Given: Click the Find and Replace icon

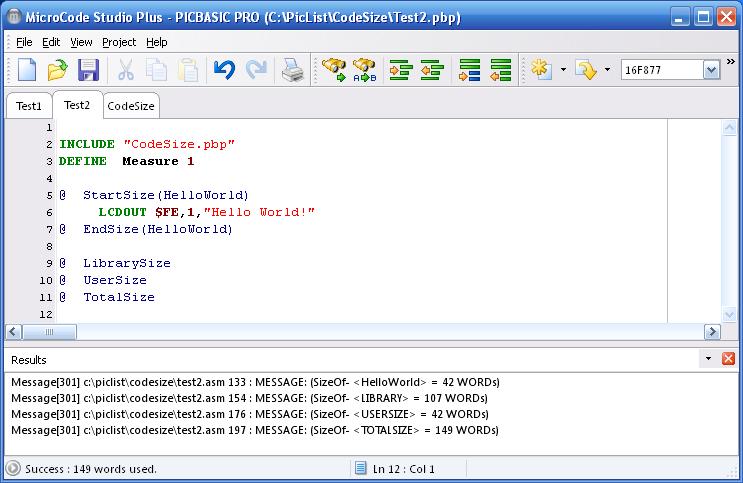Looking at the screenshot, I should coord(365,70).
